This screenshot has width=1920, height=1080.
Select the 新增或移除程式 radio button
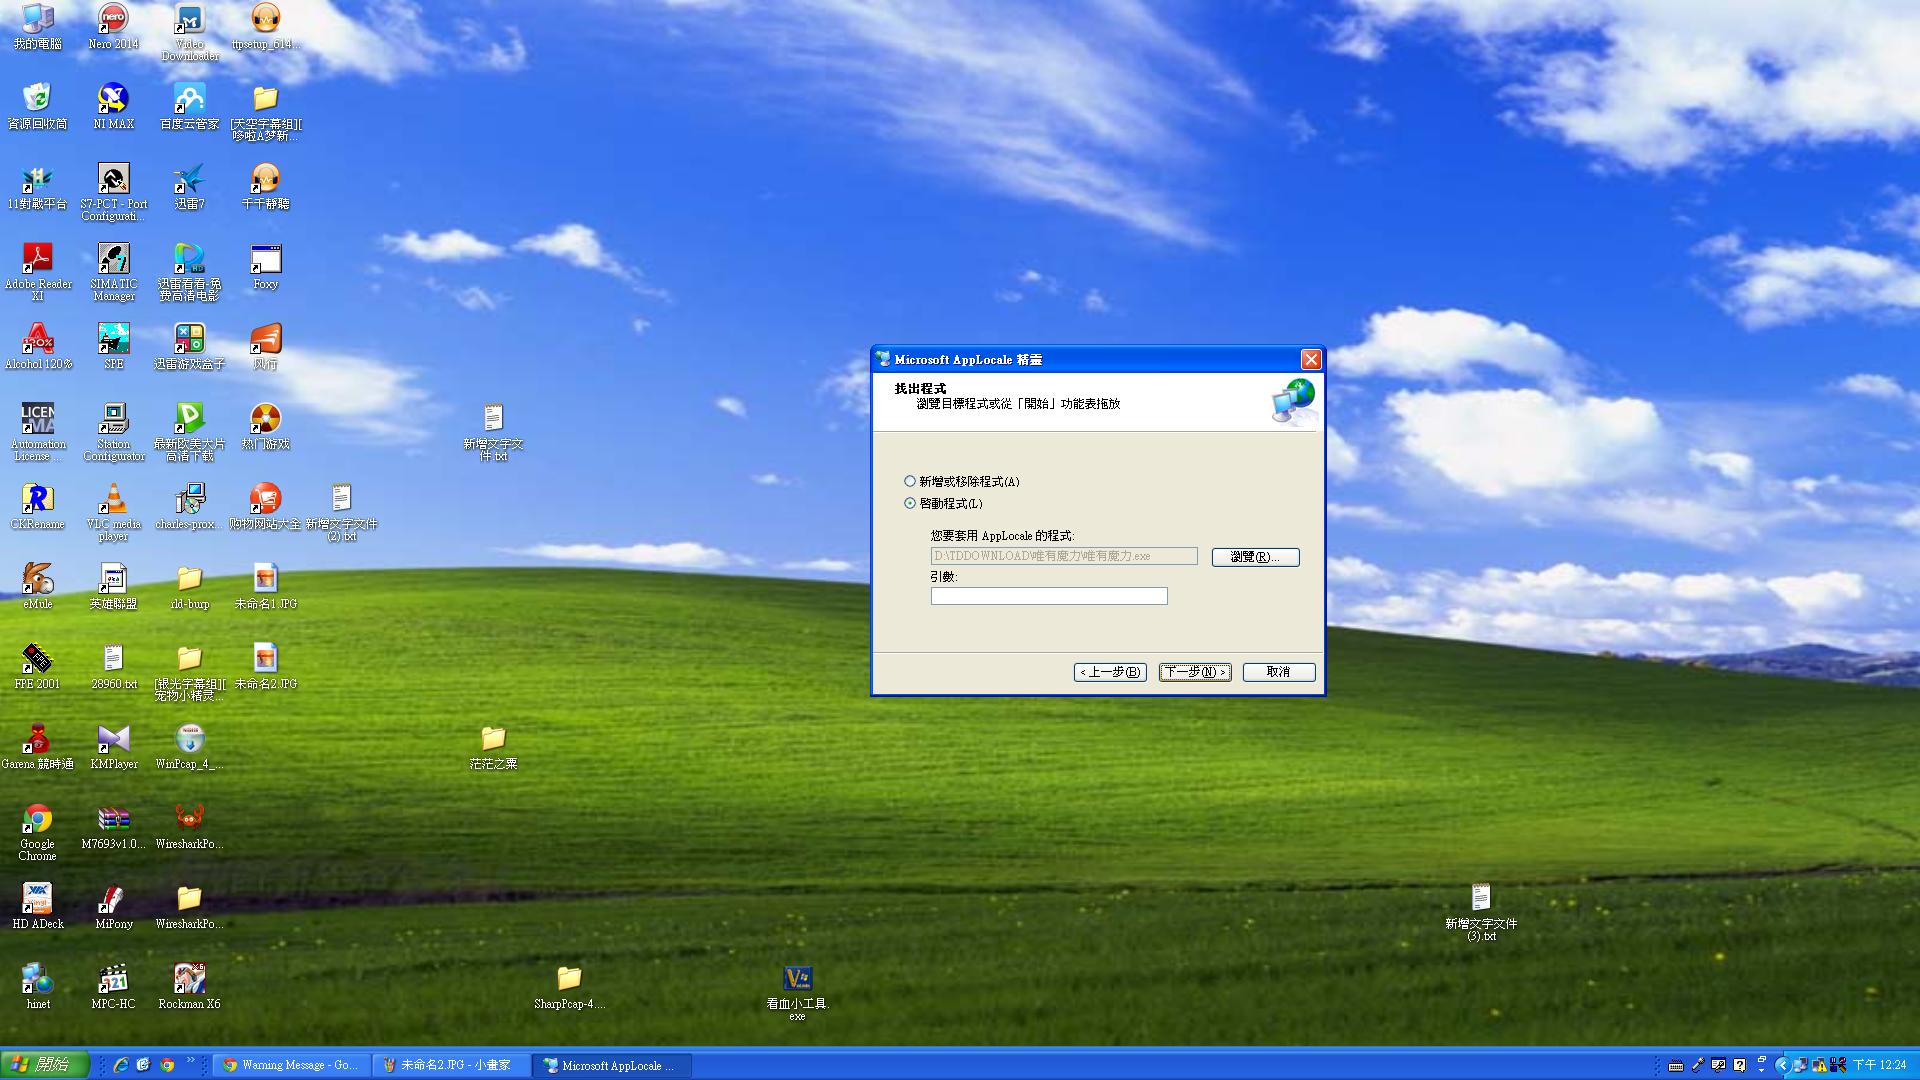[910, 482]
